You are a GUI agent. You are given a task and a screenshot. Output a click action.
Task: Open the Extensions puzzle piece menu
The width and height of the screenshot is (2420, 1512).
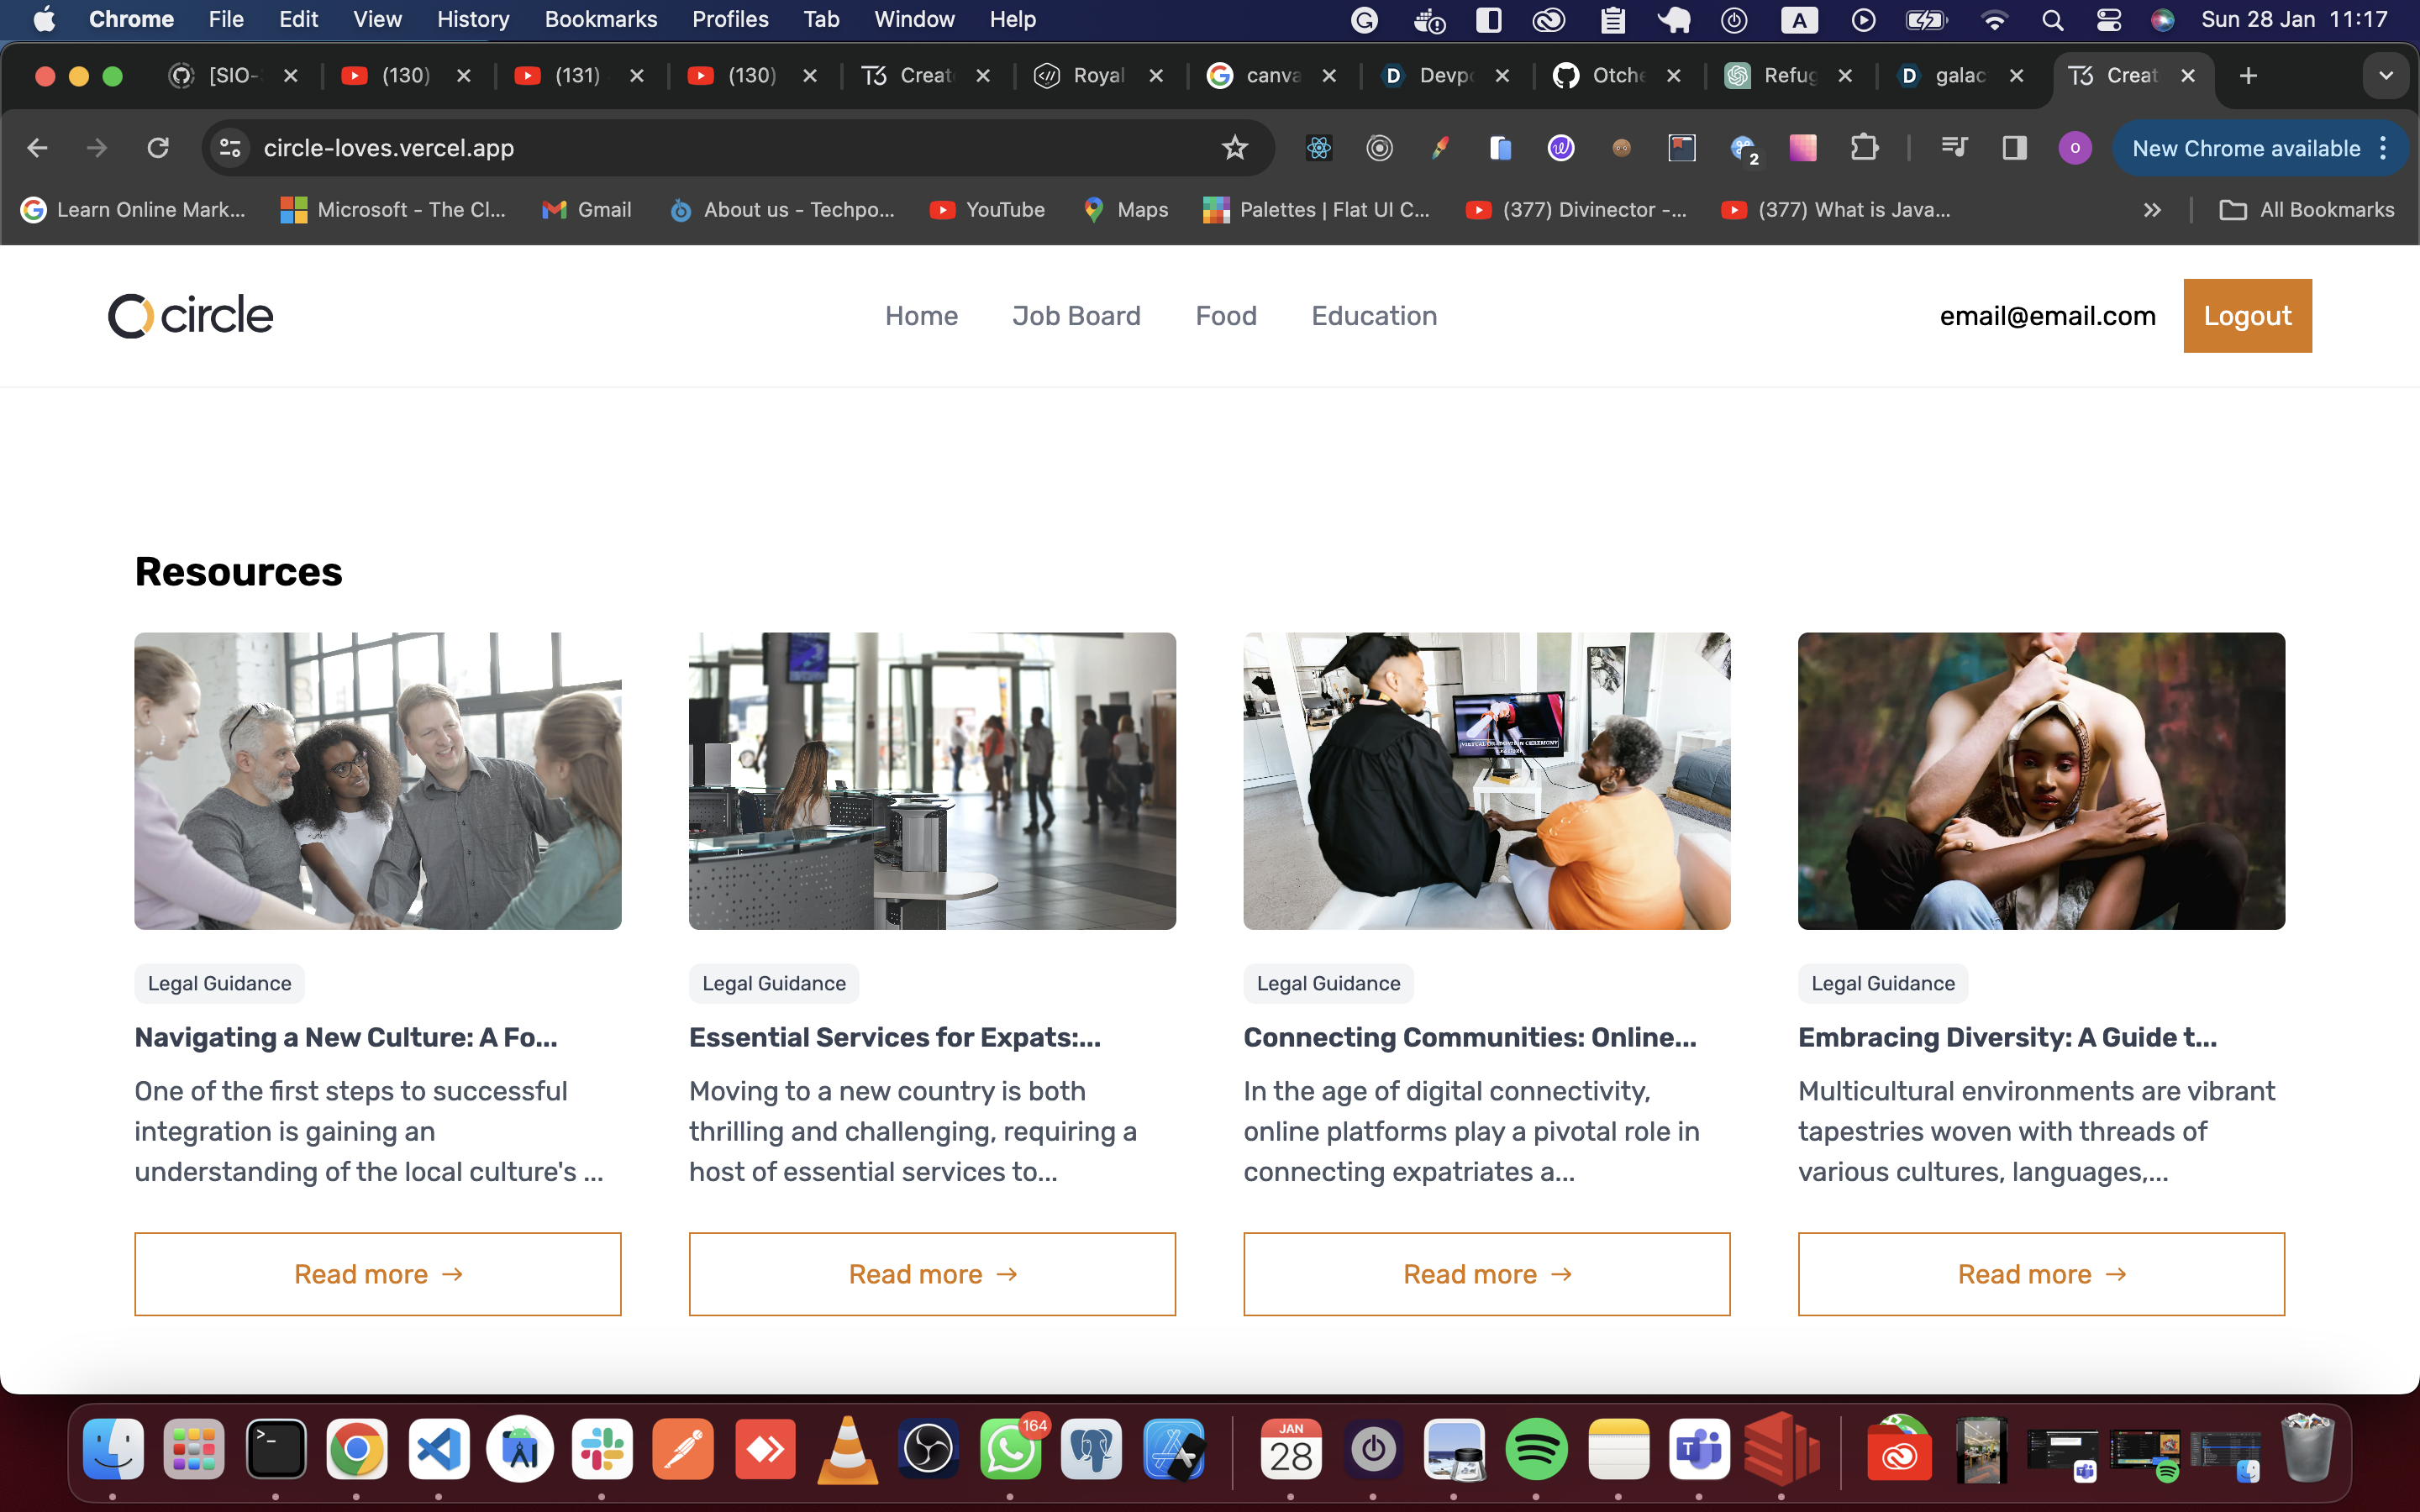[x=1864, y=148]
